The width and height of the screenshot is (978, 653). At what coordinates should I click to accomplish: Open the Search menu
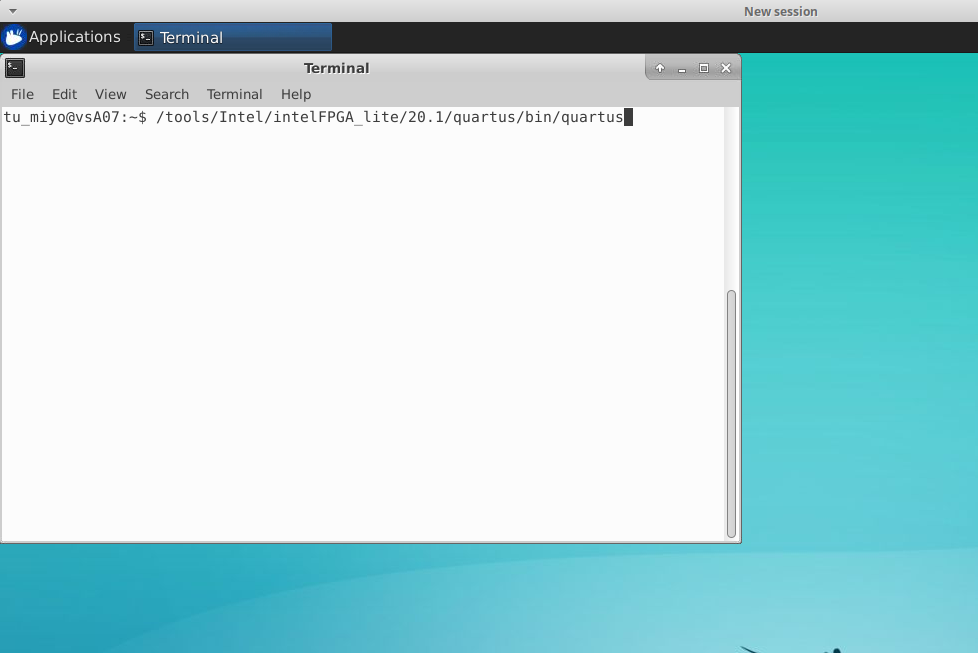(166, 94)
